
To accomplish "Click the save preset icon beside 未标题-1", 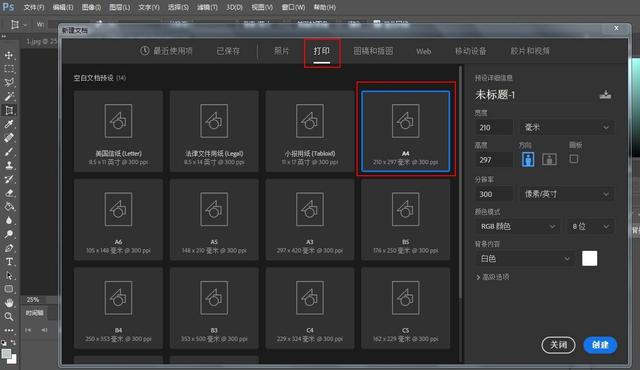I will click(x=605, y=95).
